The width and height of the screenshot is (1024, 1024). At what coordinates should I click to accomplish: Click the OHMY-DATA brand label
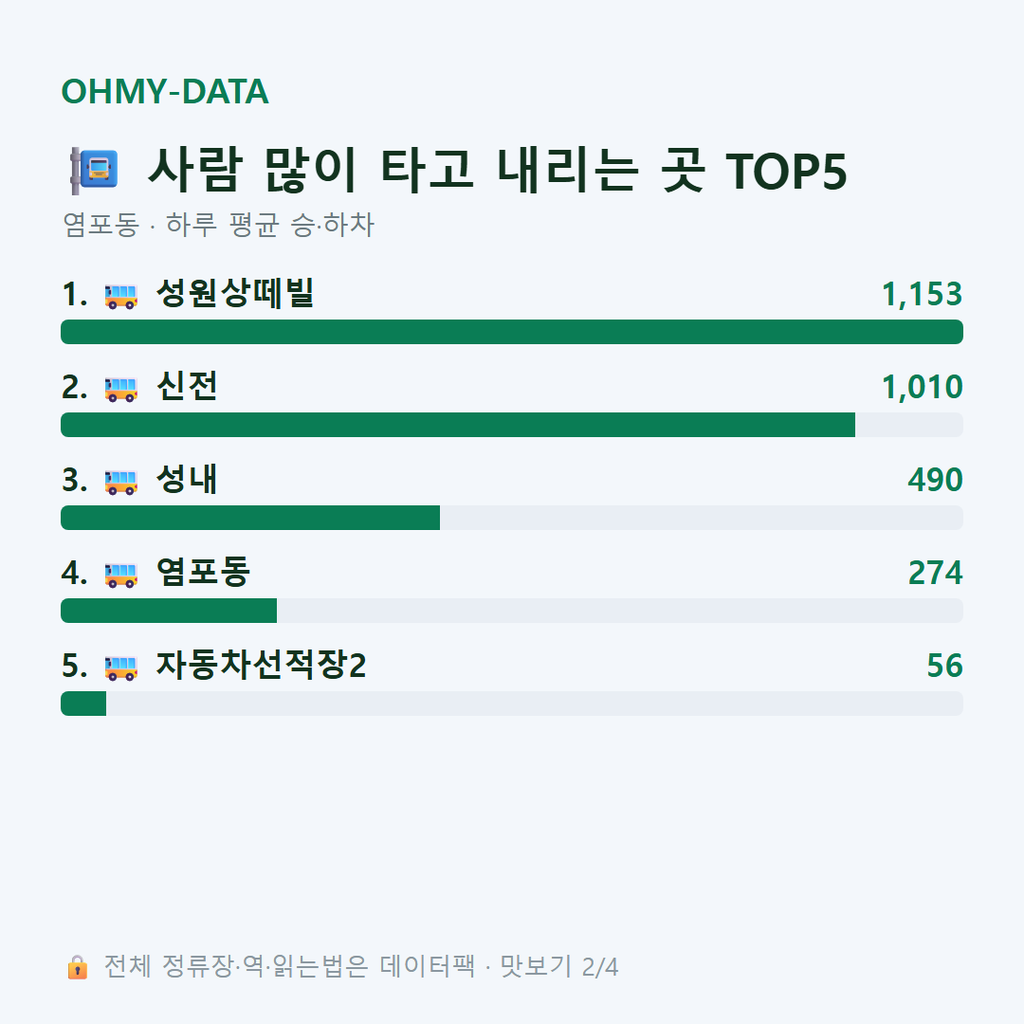[x=165, y=91]
